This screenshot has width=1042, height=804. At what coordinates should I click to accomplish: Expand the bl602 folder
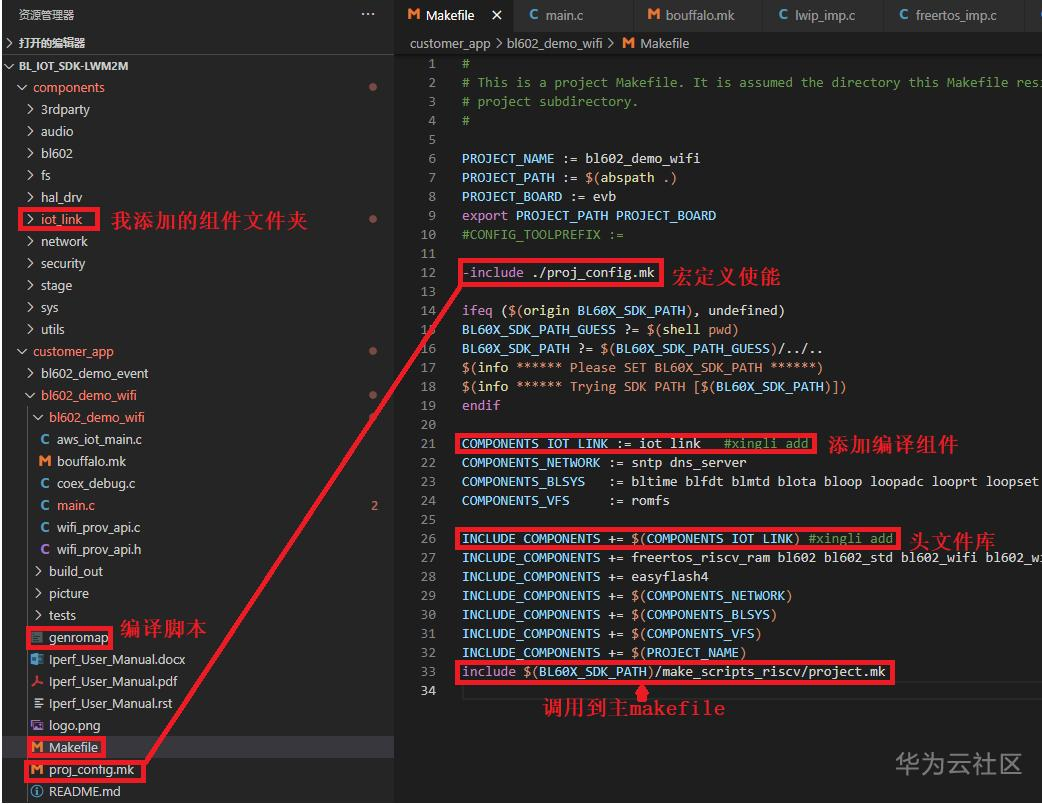[56, 153]
